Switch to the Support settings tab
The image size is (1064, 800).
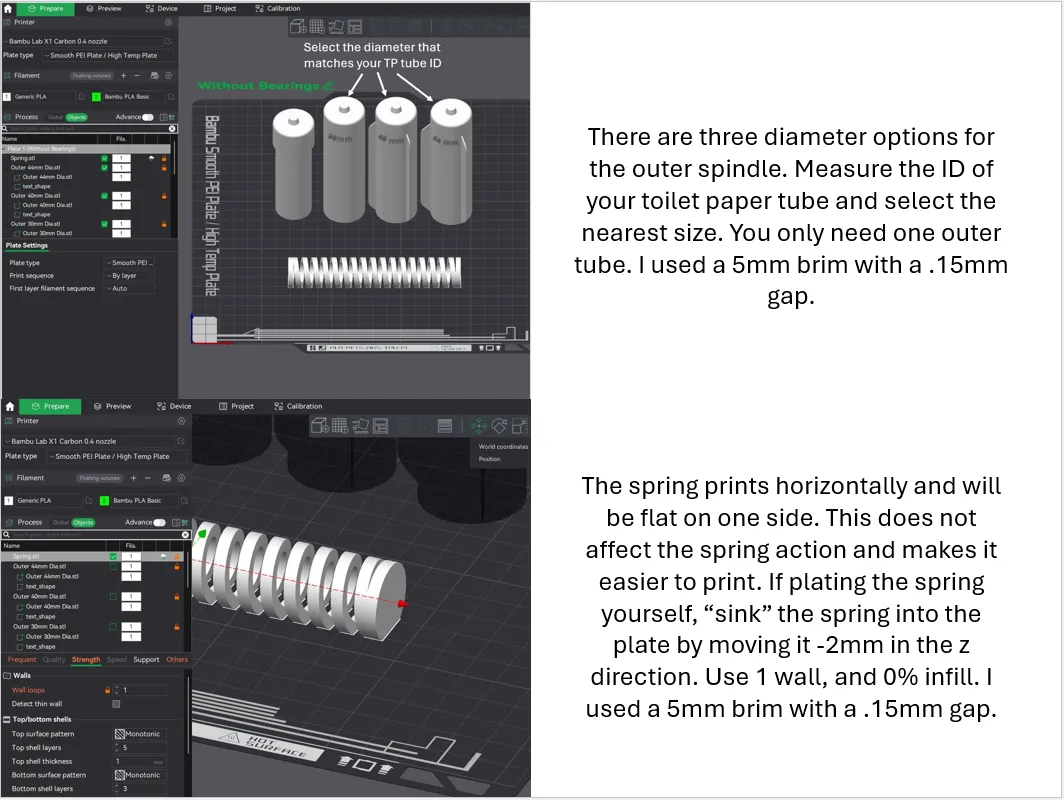coord(146,659)
